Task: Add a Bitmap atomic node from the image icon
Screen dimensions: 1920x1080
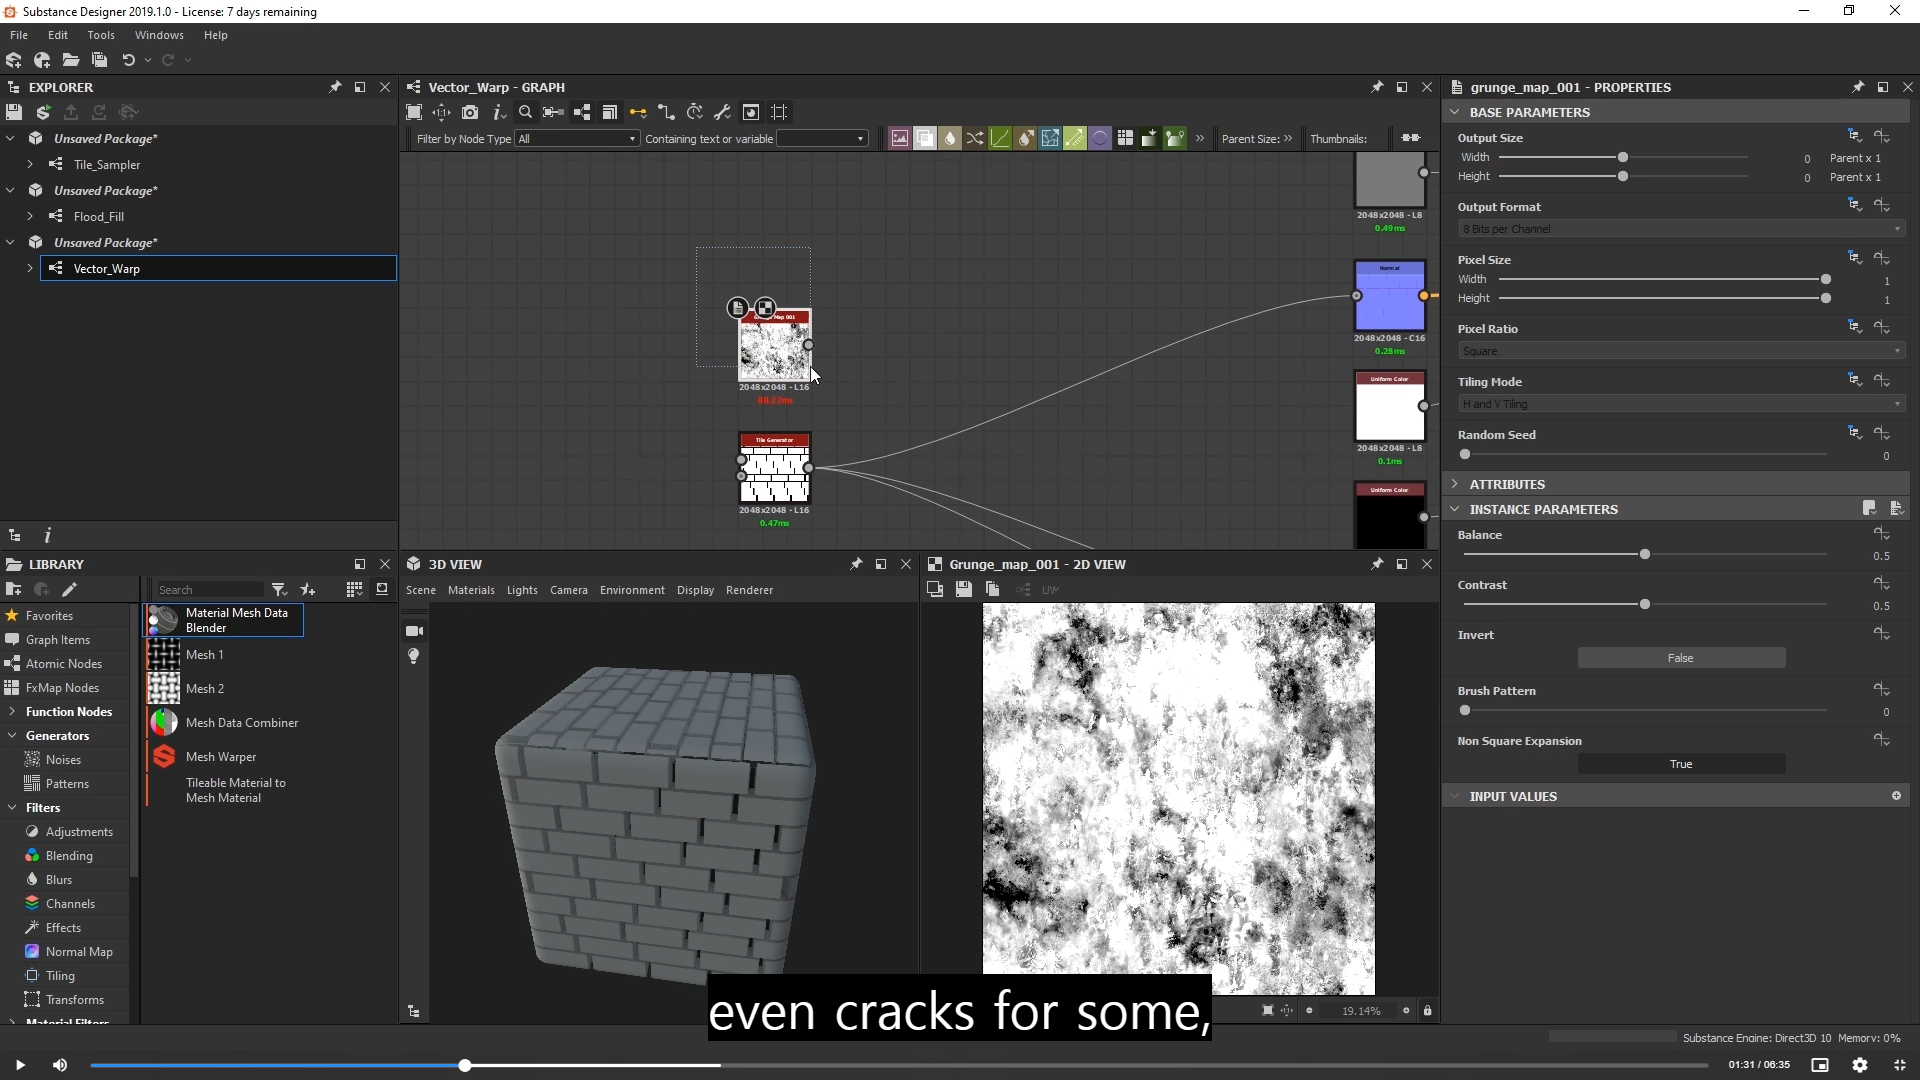Action: [x=899, y=138]
